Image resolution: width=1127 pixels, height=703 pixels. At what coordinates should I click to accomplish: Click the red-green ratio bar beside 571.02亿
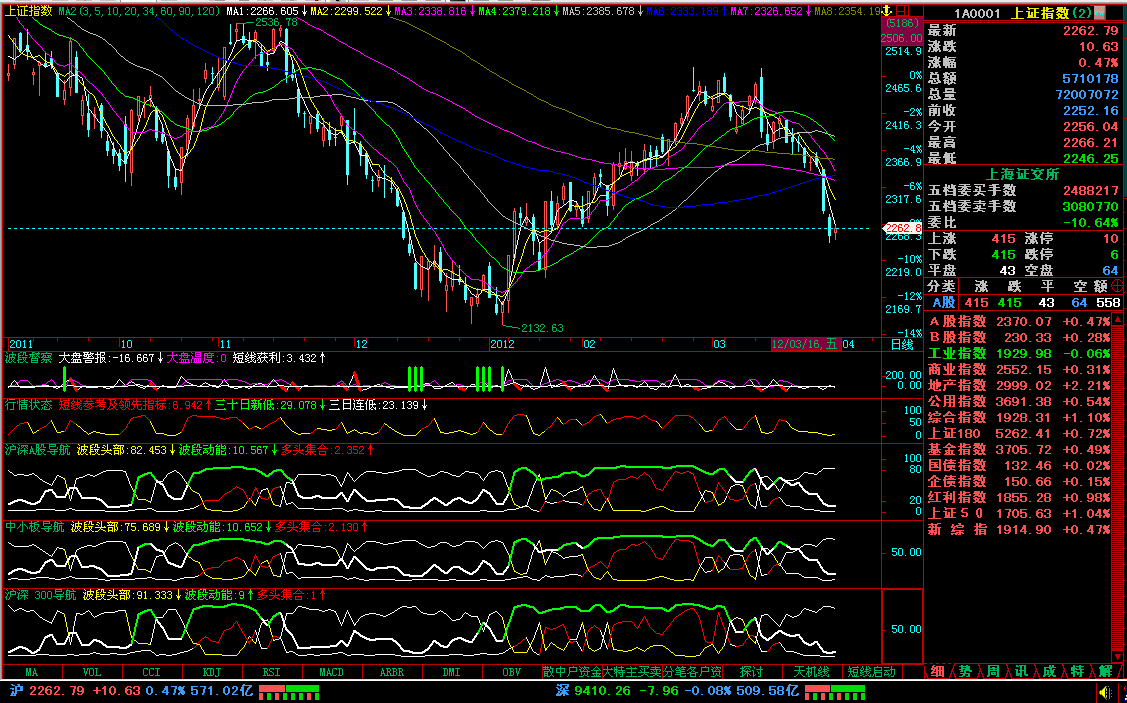(x=289, y=692)
